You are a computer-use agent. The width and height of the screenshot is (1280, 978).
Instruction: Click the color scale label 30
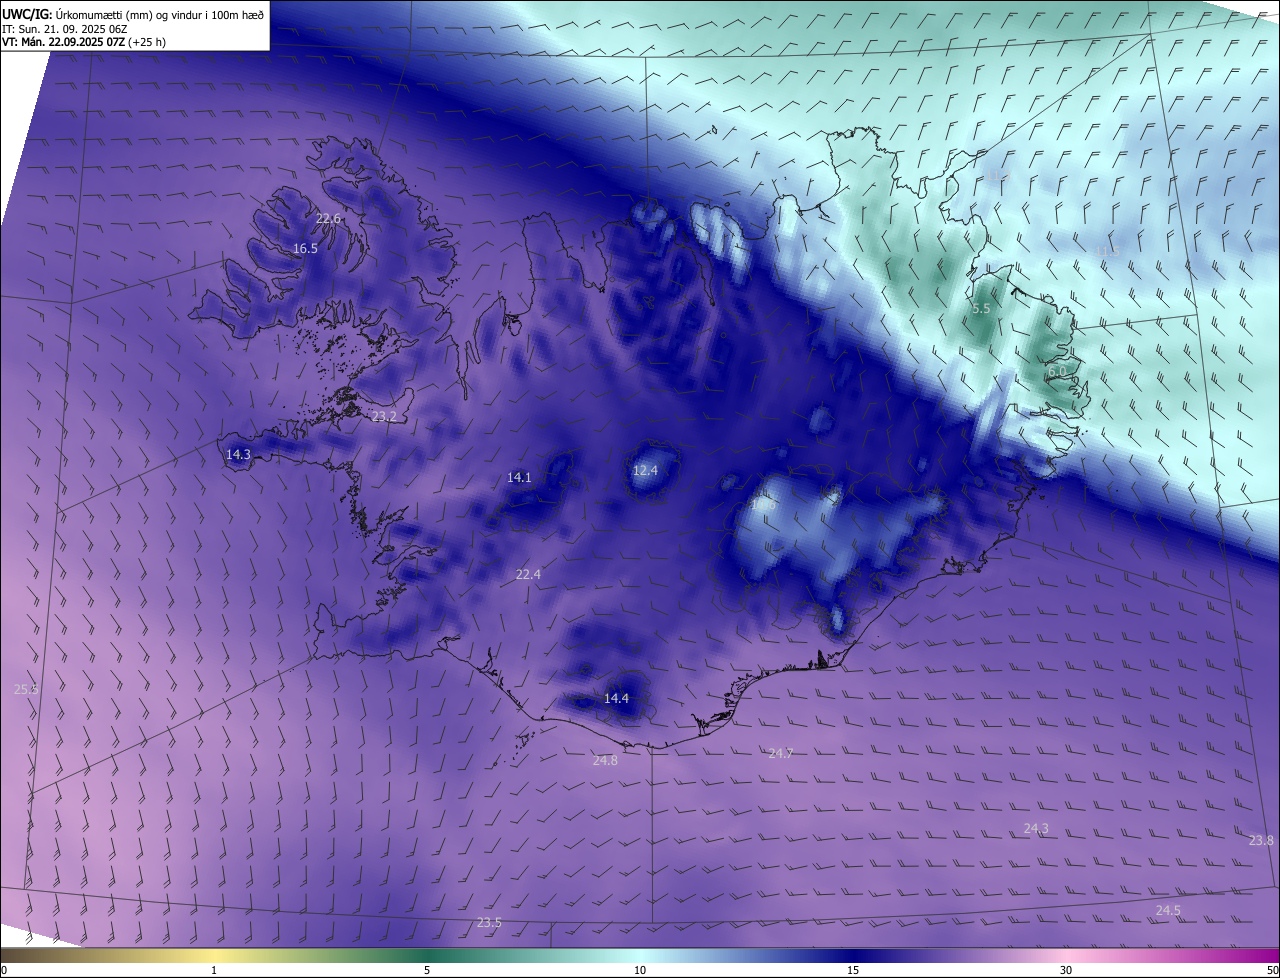tap(1066, 970)
